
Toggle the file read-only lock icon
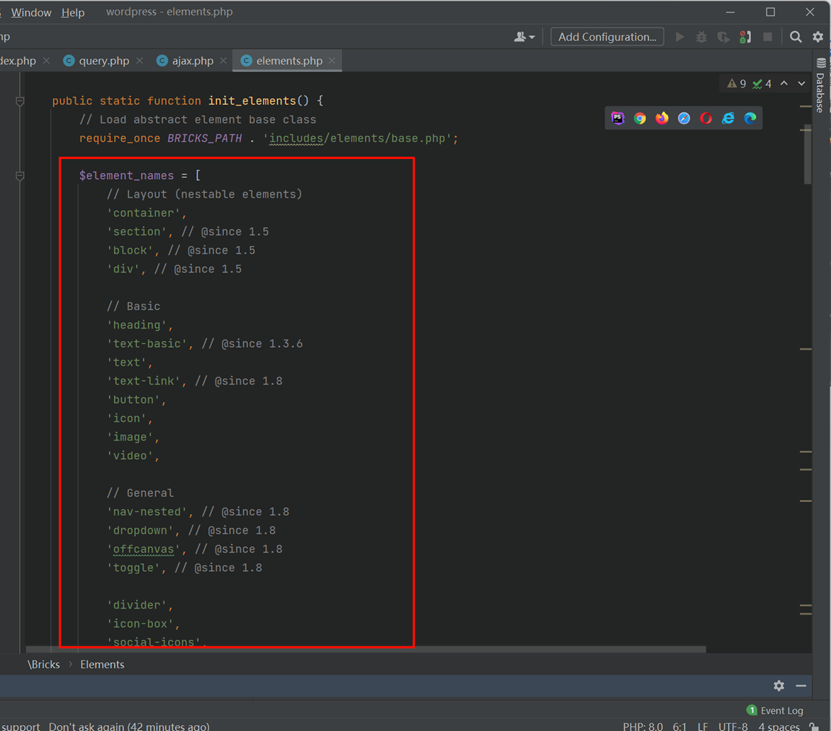pos(814,726)
